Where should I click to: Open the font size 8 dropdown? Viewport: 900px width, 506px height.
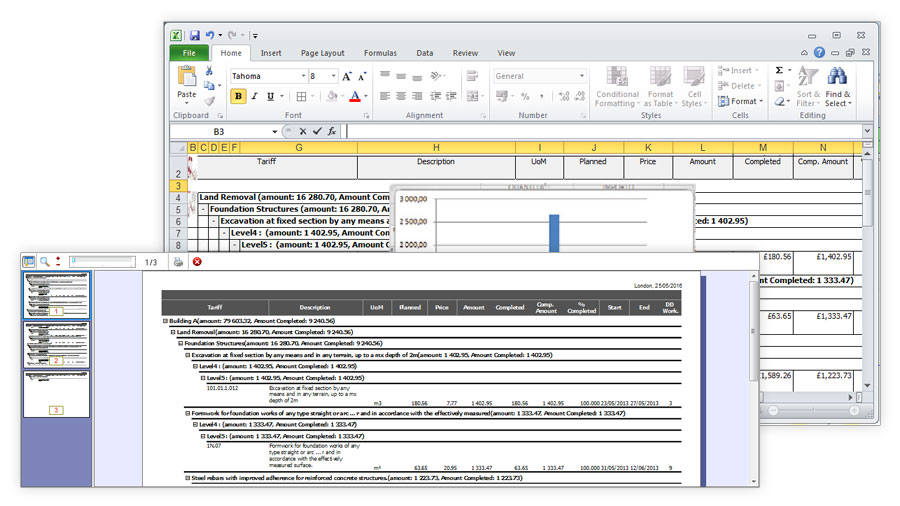click(x=333, y=76)
